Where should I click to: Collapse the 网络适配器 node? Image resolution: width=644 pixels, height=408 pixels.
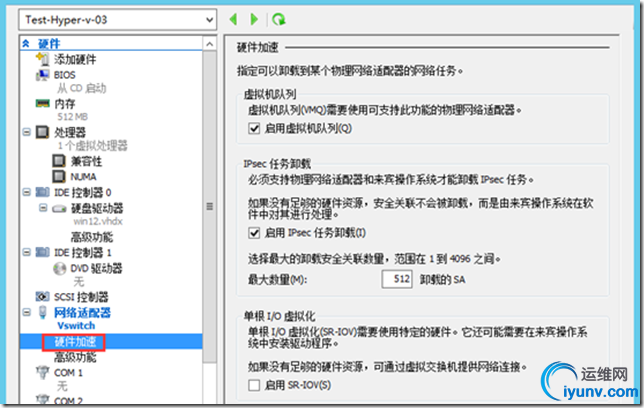tap(27, 312)
